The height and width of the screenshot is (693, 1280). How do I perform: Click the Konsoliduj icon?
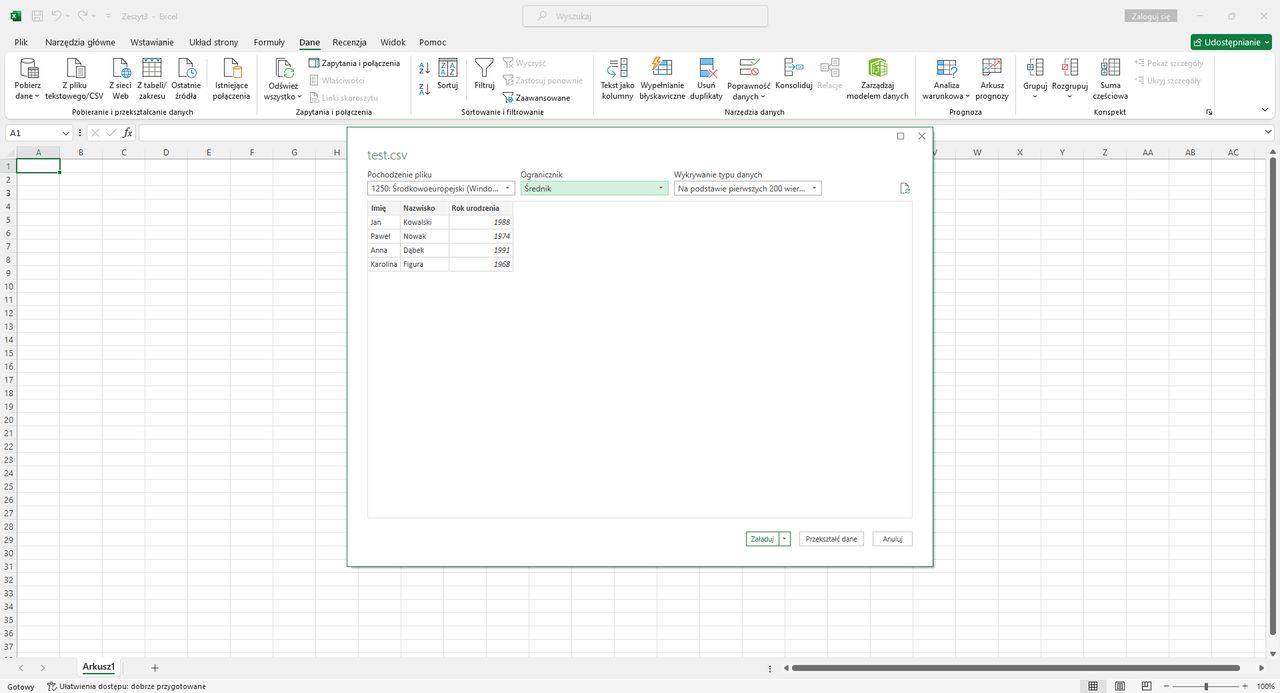pos(793,68)
